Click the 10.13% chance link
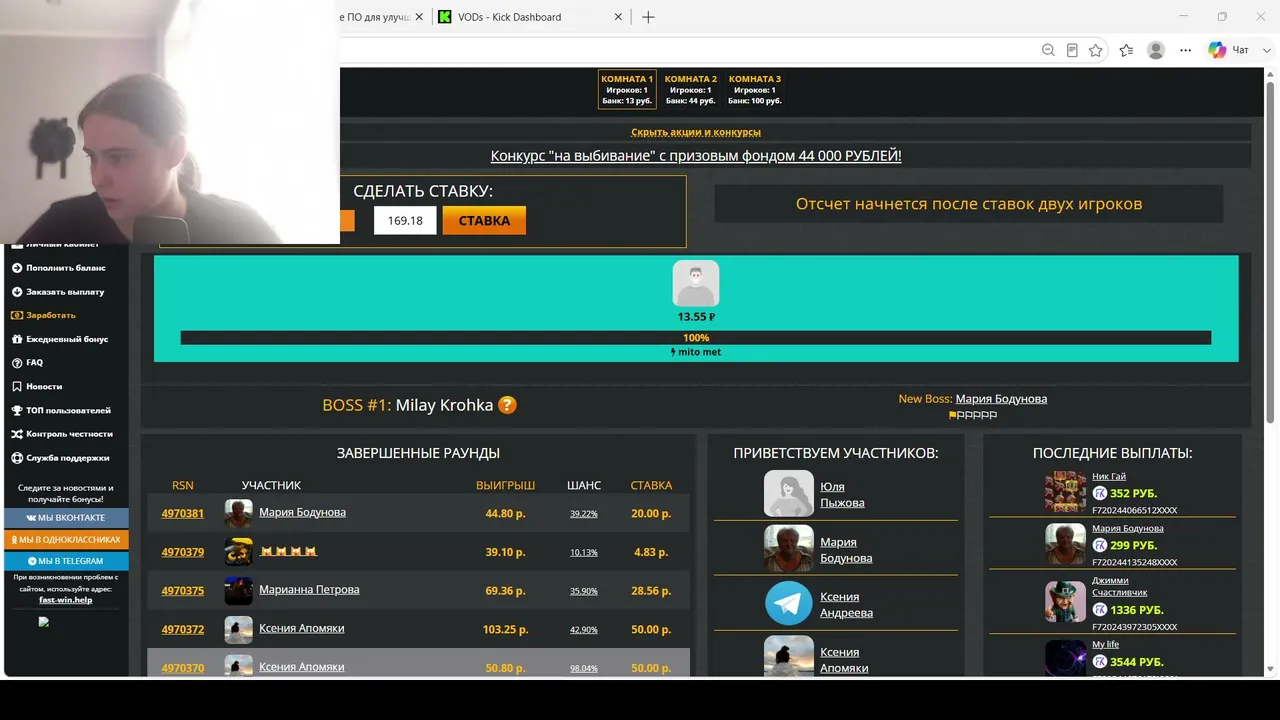 584,552
